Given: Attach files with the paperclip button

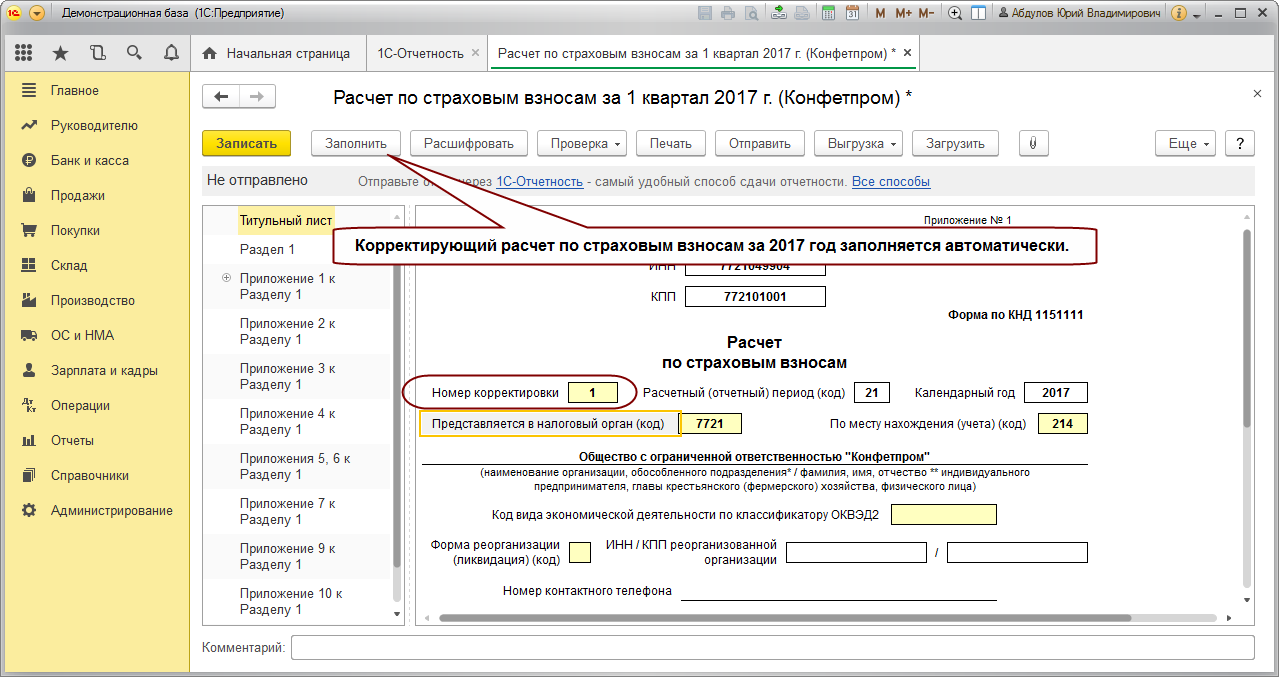Looking at the screenshot, I should point(1033,143).
